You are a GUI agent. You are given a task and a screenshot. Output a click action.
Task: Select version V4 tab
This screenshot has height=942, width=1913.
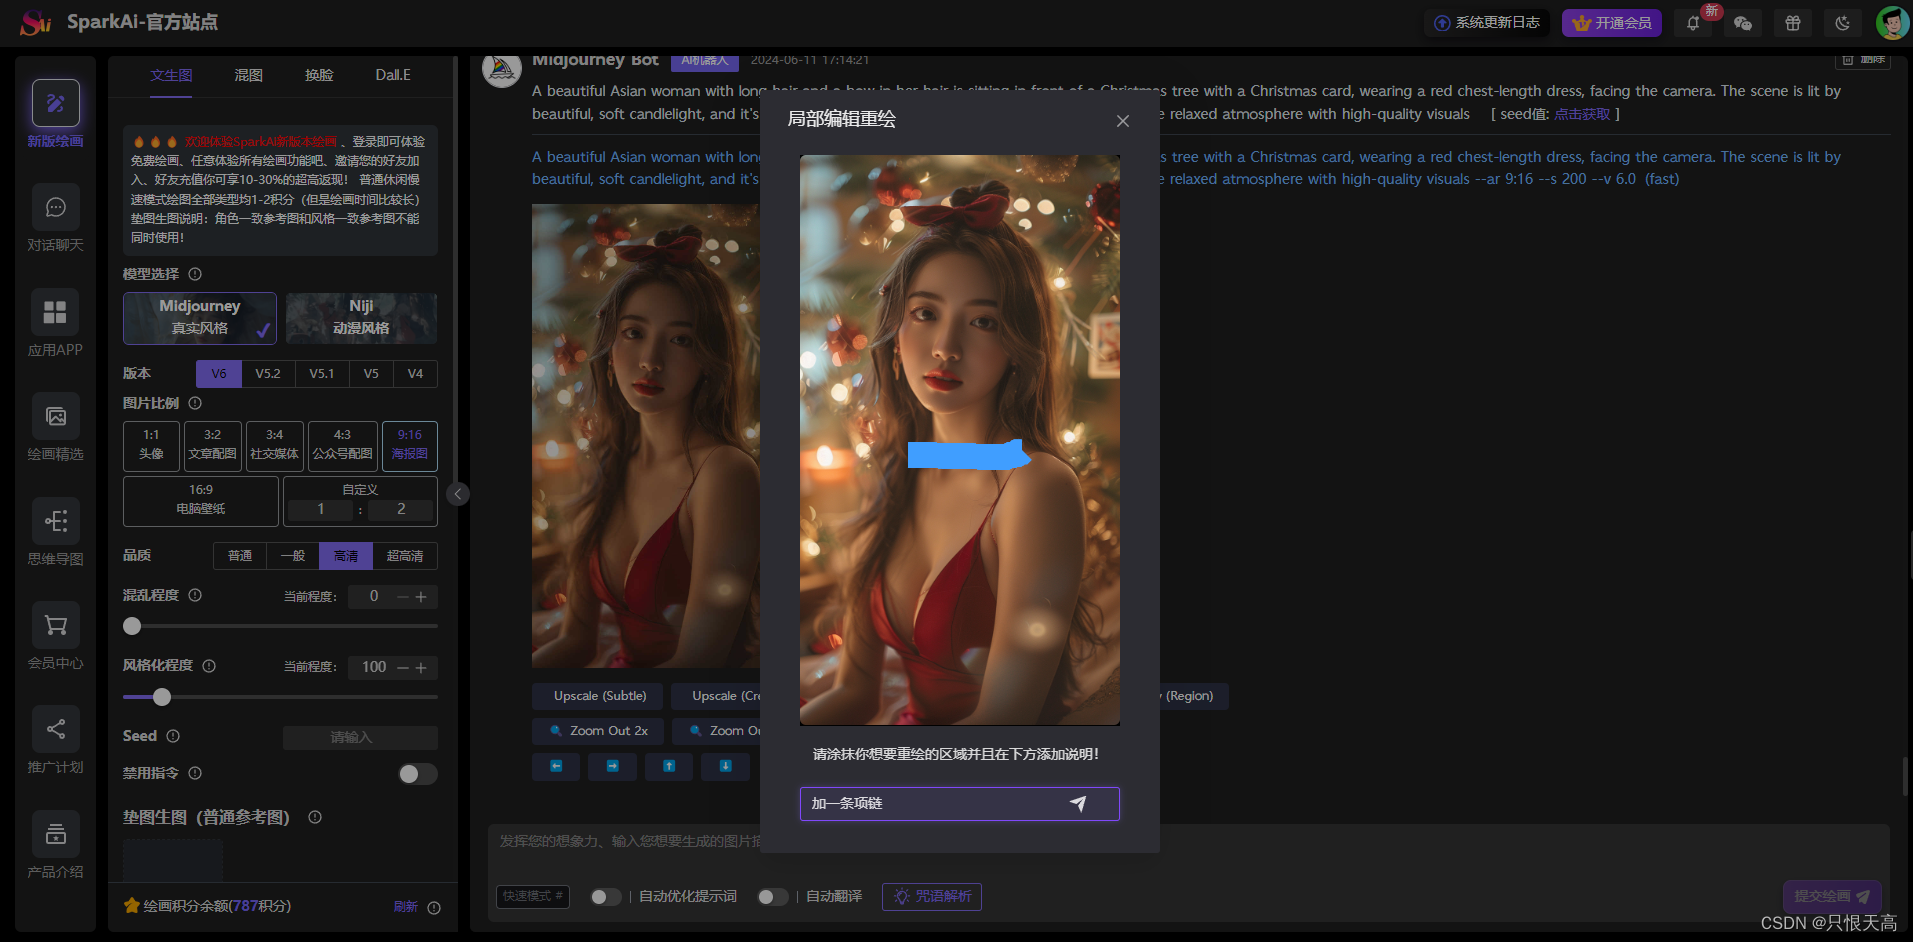(415, 374)
